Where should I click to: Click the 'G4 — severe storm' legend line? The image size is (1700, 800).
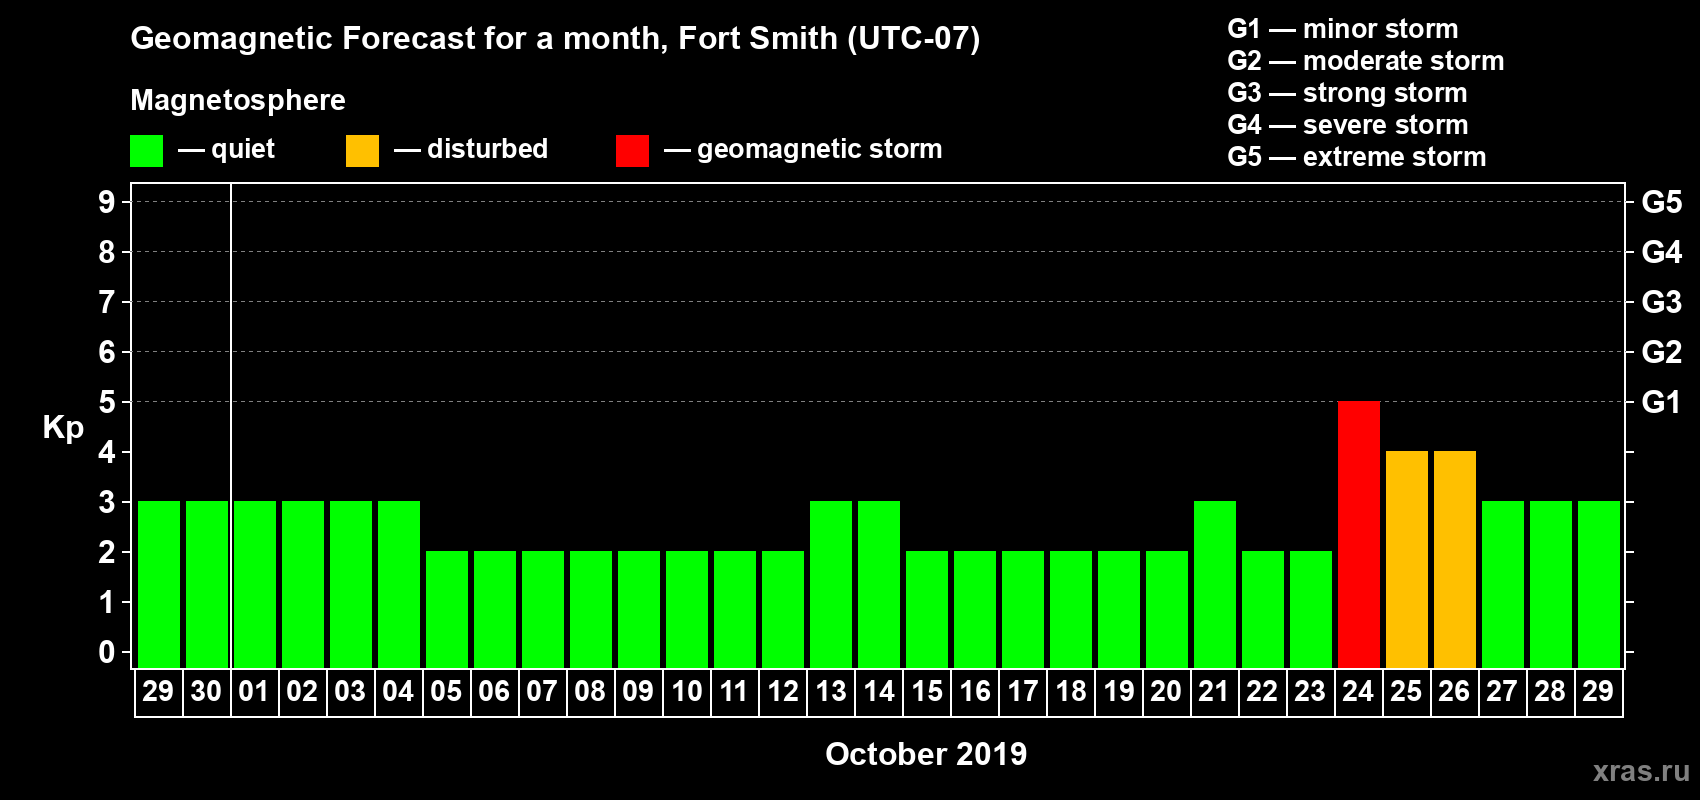(1348, 125)
